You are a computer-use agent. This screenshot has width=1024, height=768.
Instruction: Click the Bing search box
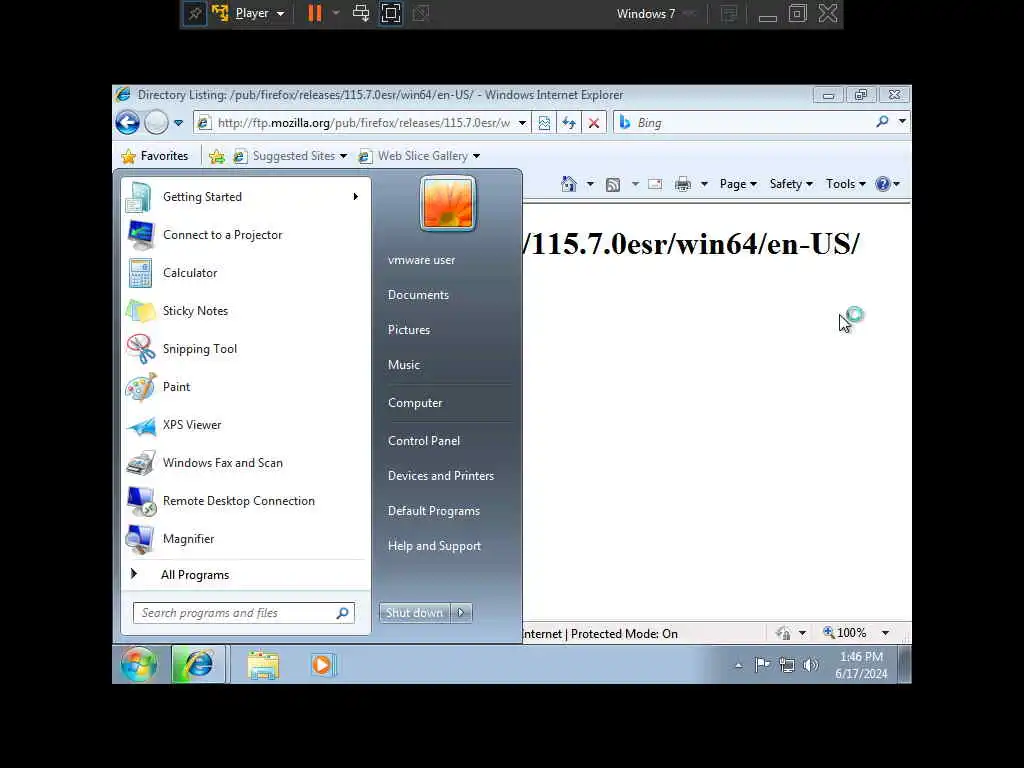(x=744, y=123)
